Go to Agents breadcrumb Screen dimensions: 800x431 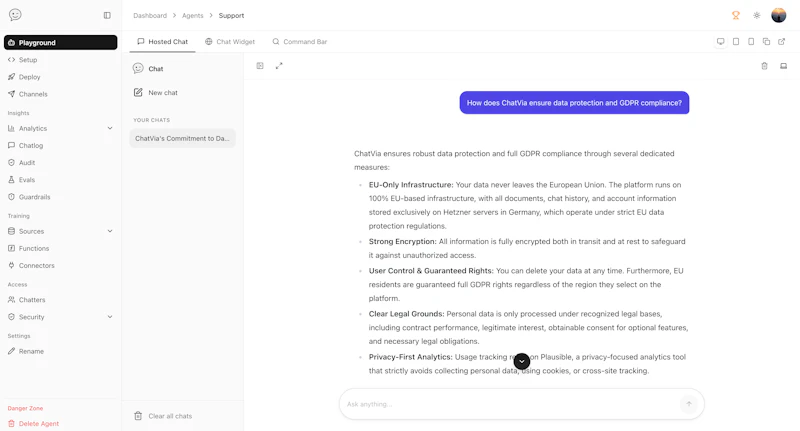click(x=192, y=15)
